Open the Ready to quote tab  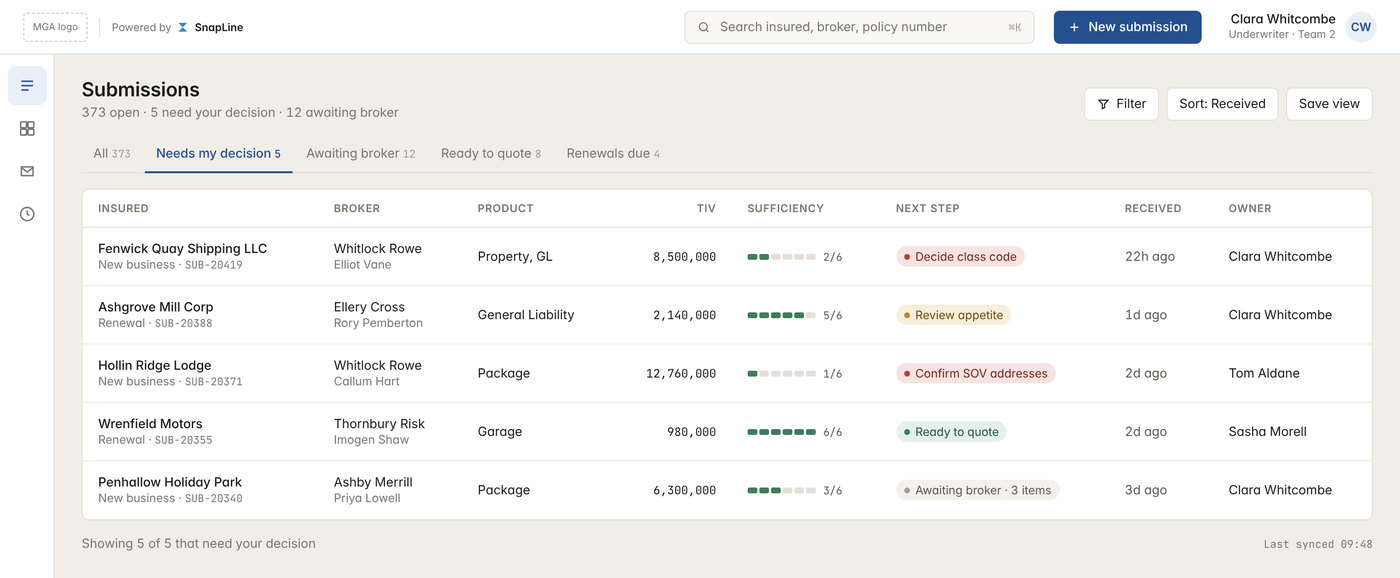[x=491, y=154]
